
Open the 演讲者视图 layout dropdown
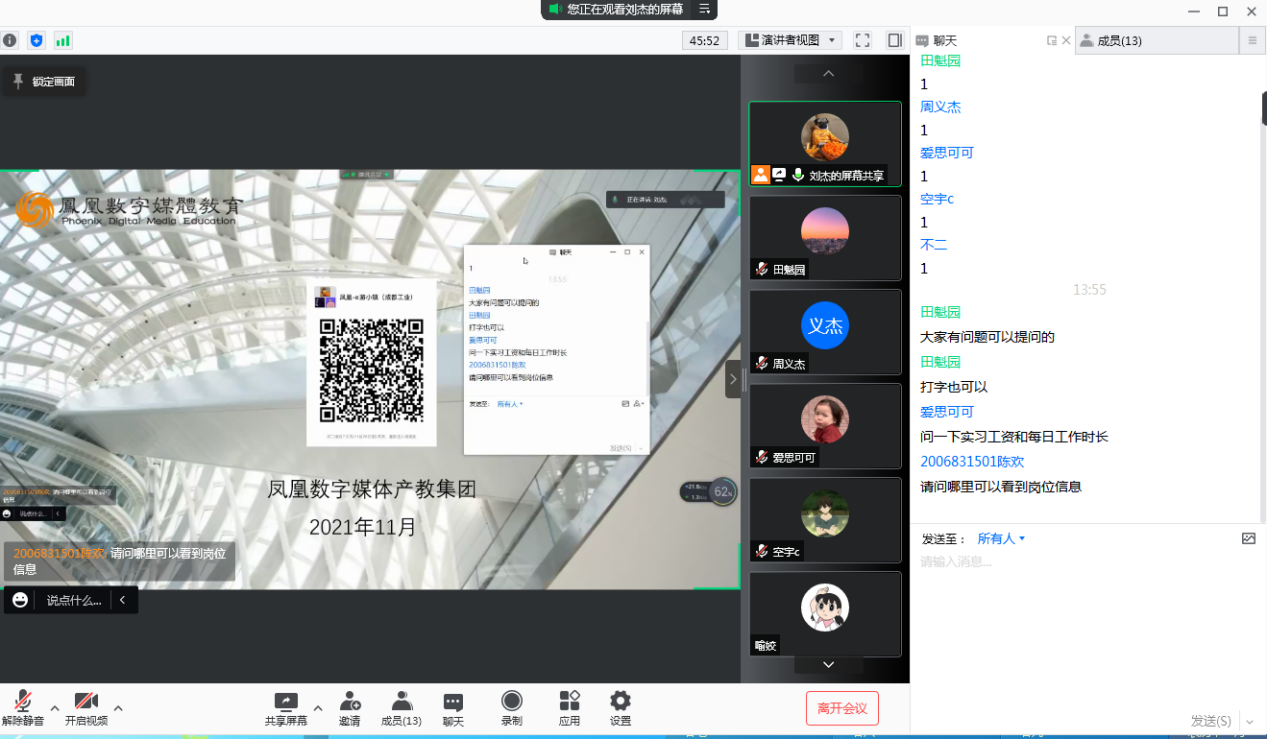[790, 40]
